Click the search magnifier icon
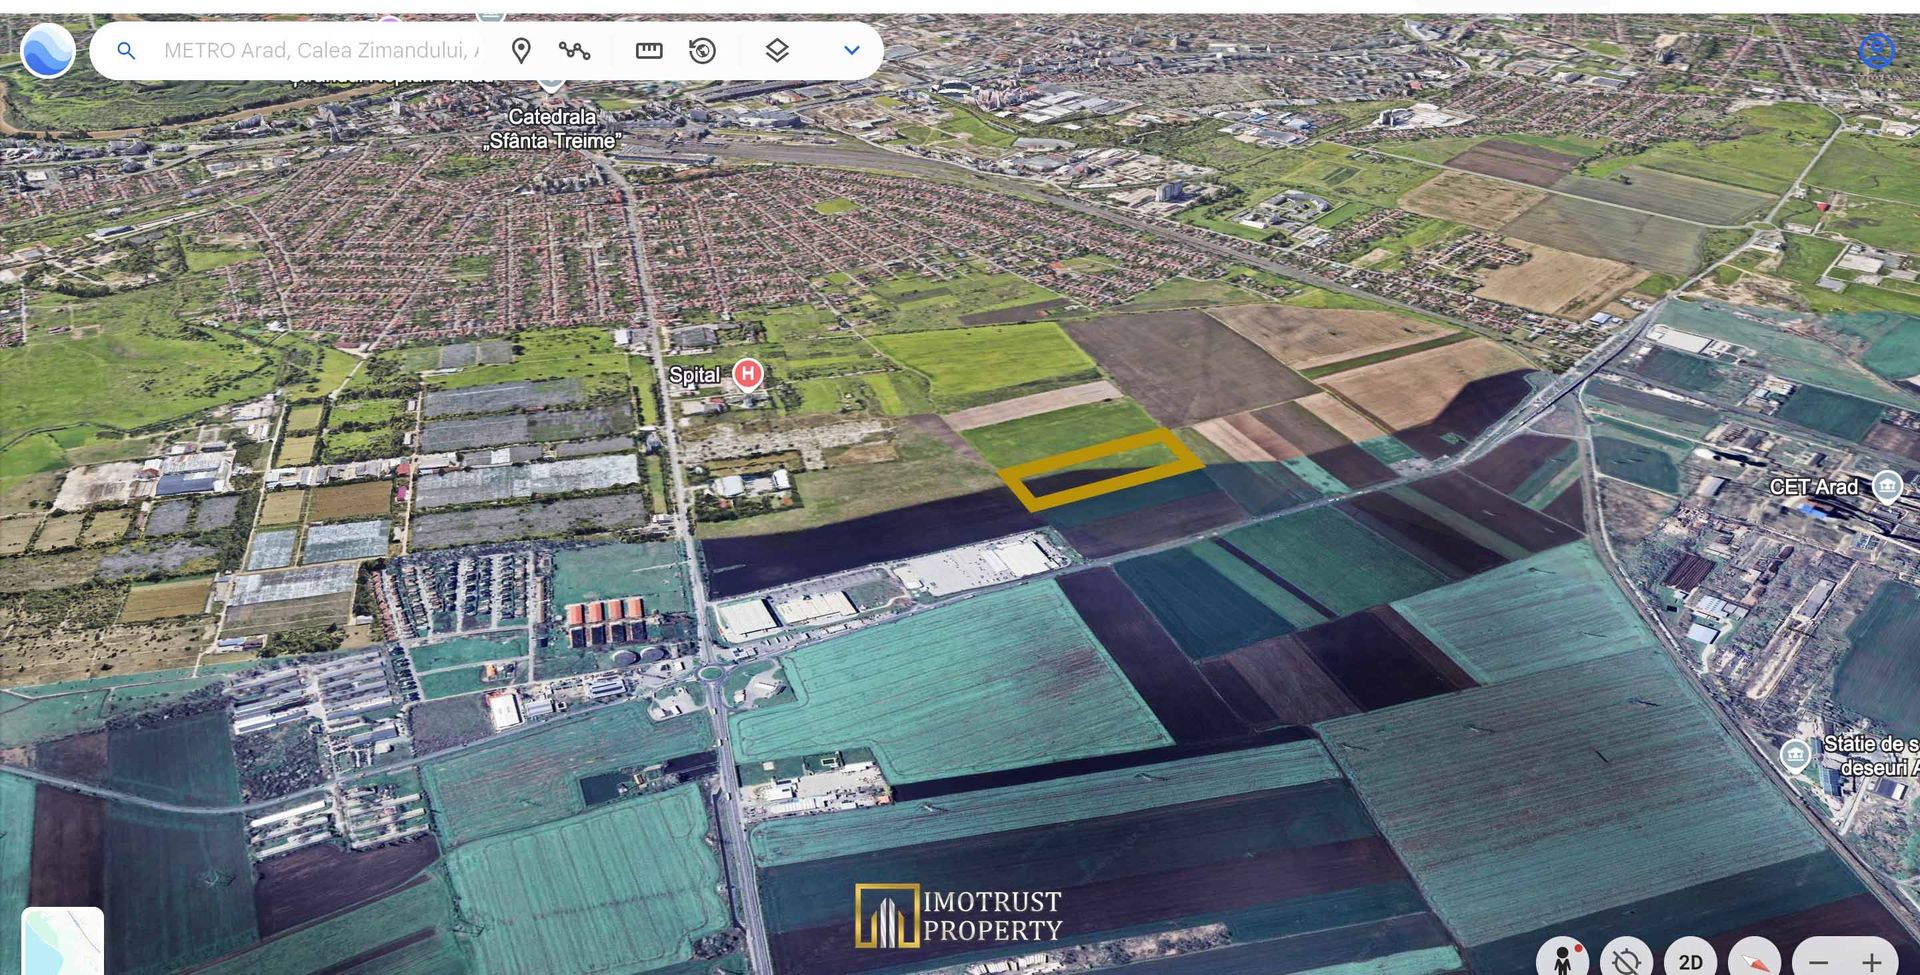 [x=126, y=50]
